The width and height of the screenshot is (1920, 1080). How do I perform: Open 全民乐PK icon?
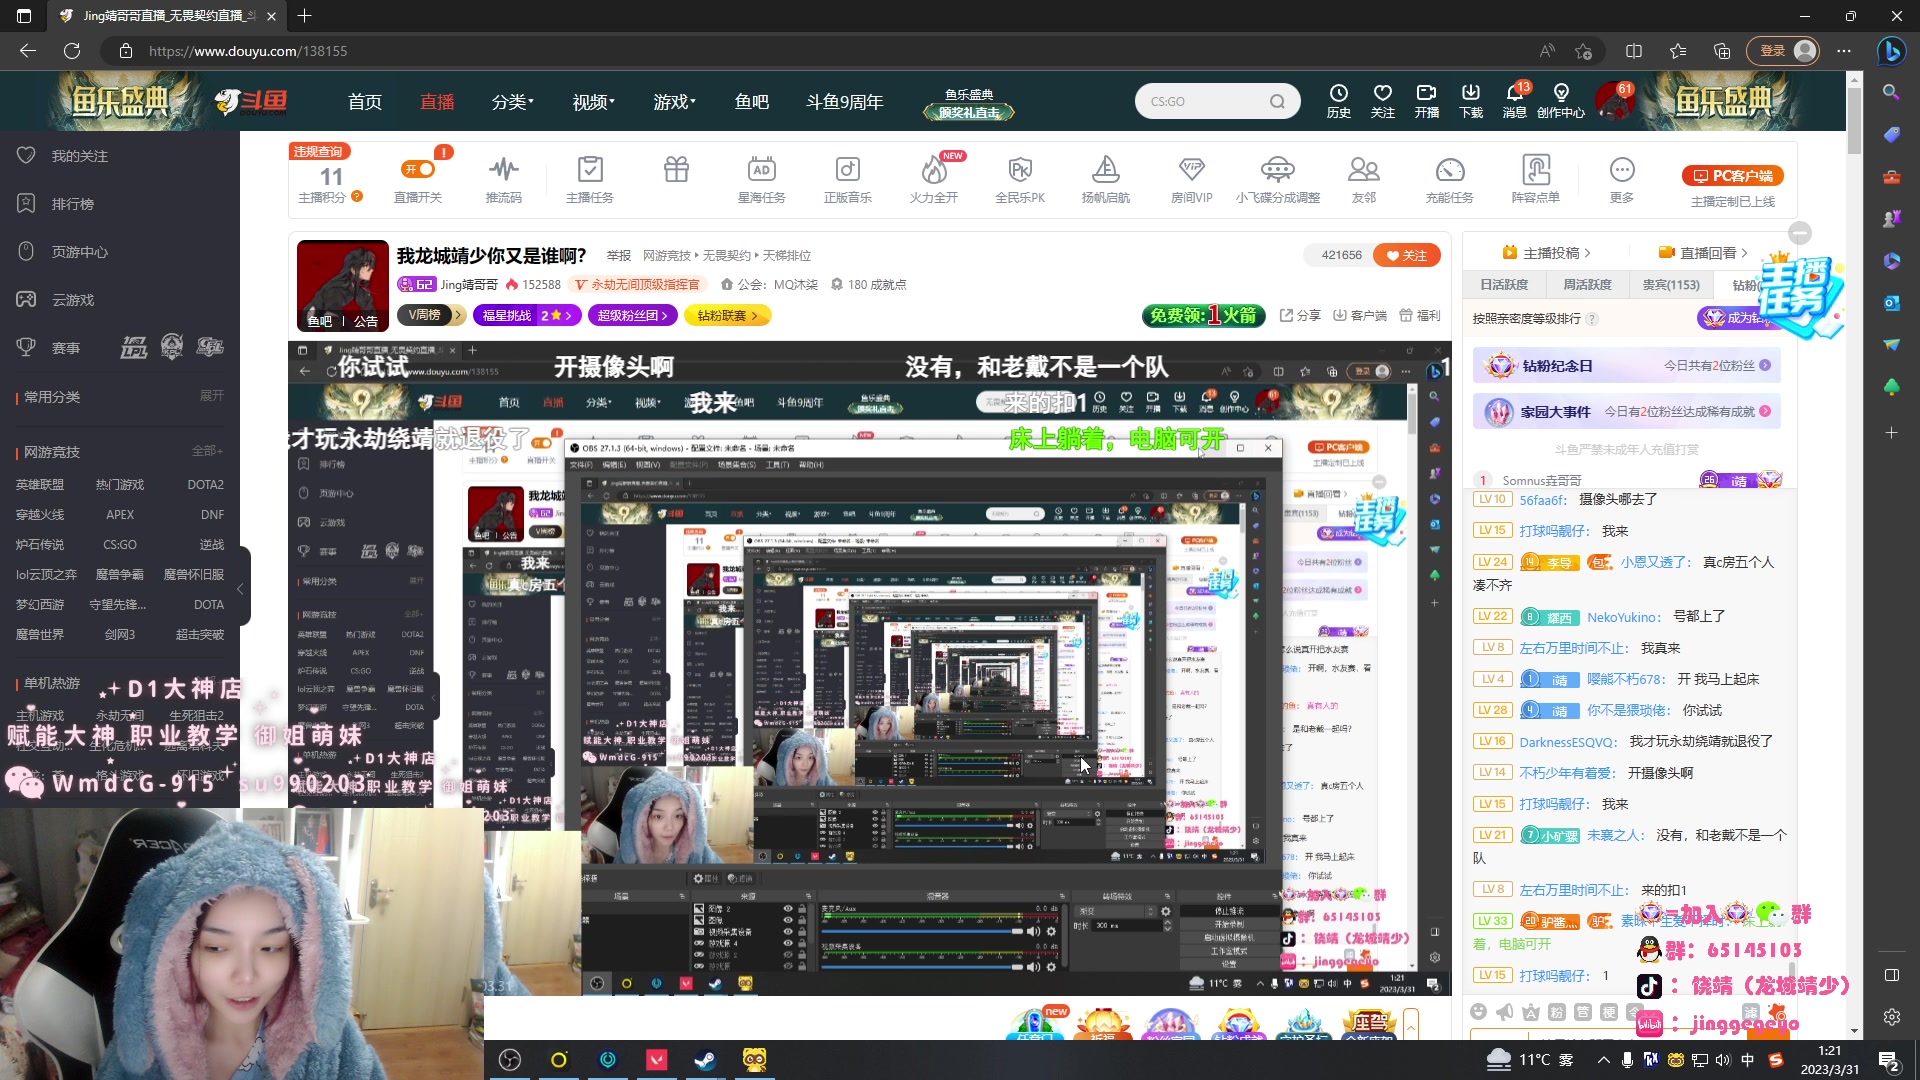1020,180
